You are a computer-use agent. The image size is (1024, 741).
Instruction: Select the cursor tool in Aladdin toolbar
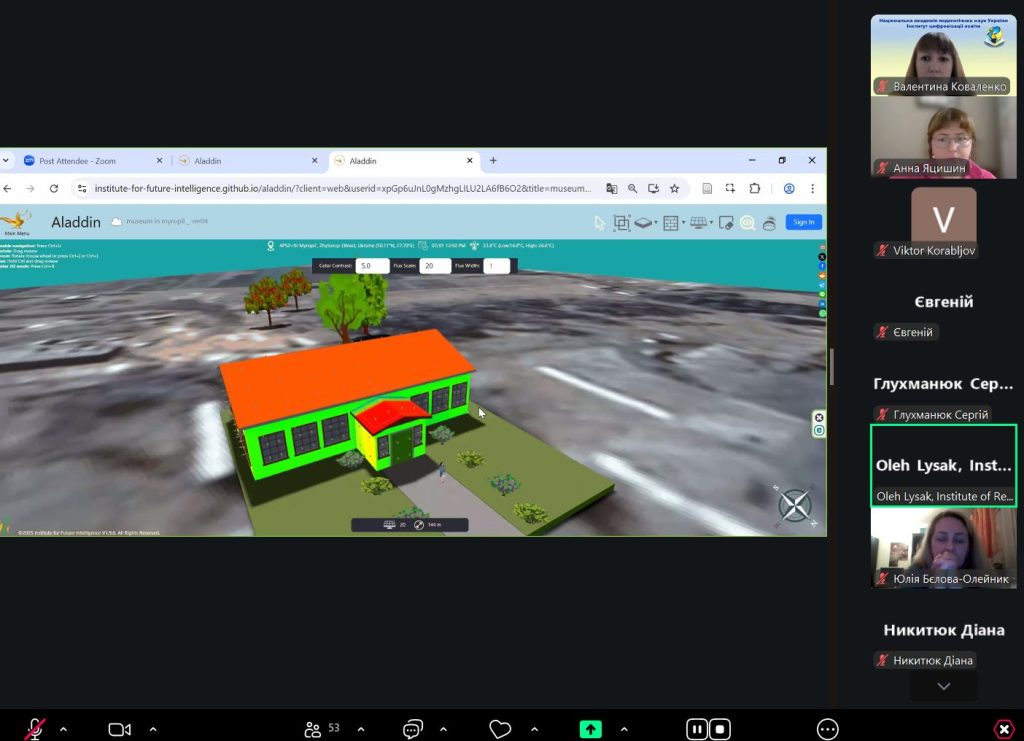click(600, 222)
